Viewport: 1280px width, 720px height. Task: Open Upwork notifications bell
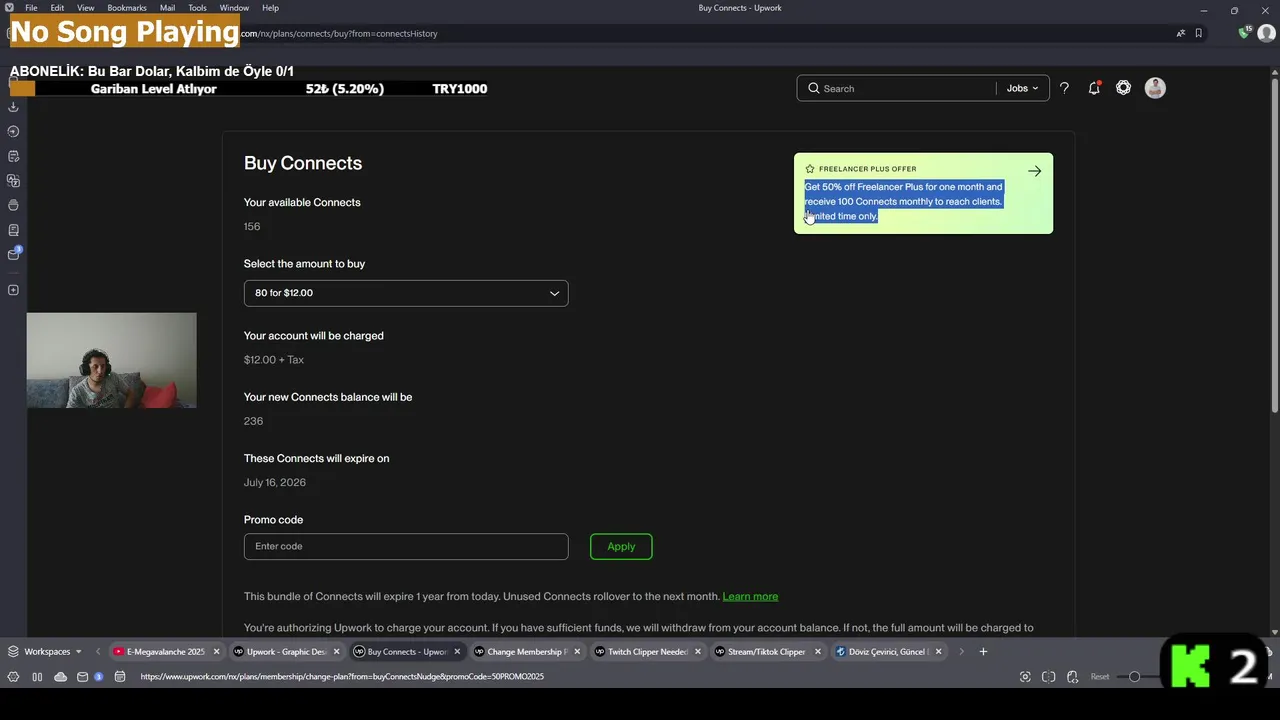(1094, 88)
